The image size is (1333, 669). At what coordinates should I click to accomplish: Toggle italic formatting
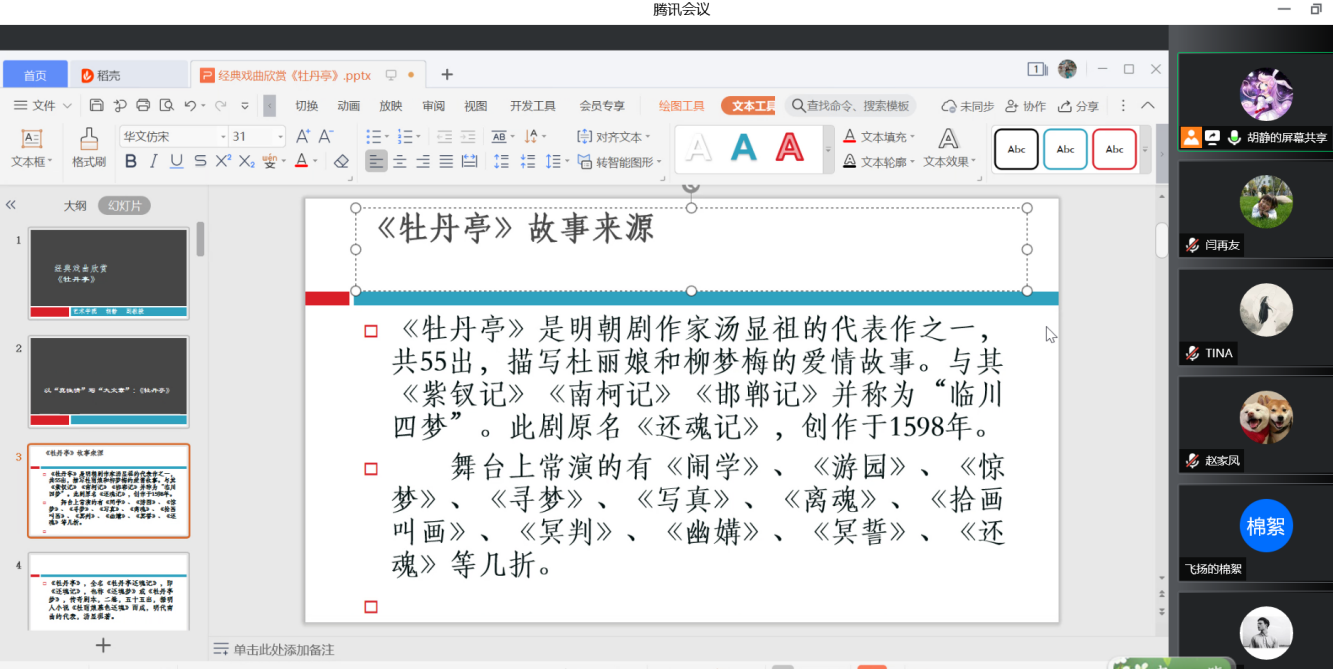[x=153, y=161]
